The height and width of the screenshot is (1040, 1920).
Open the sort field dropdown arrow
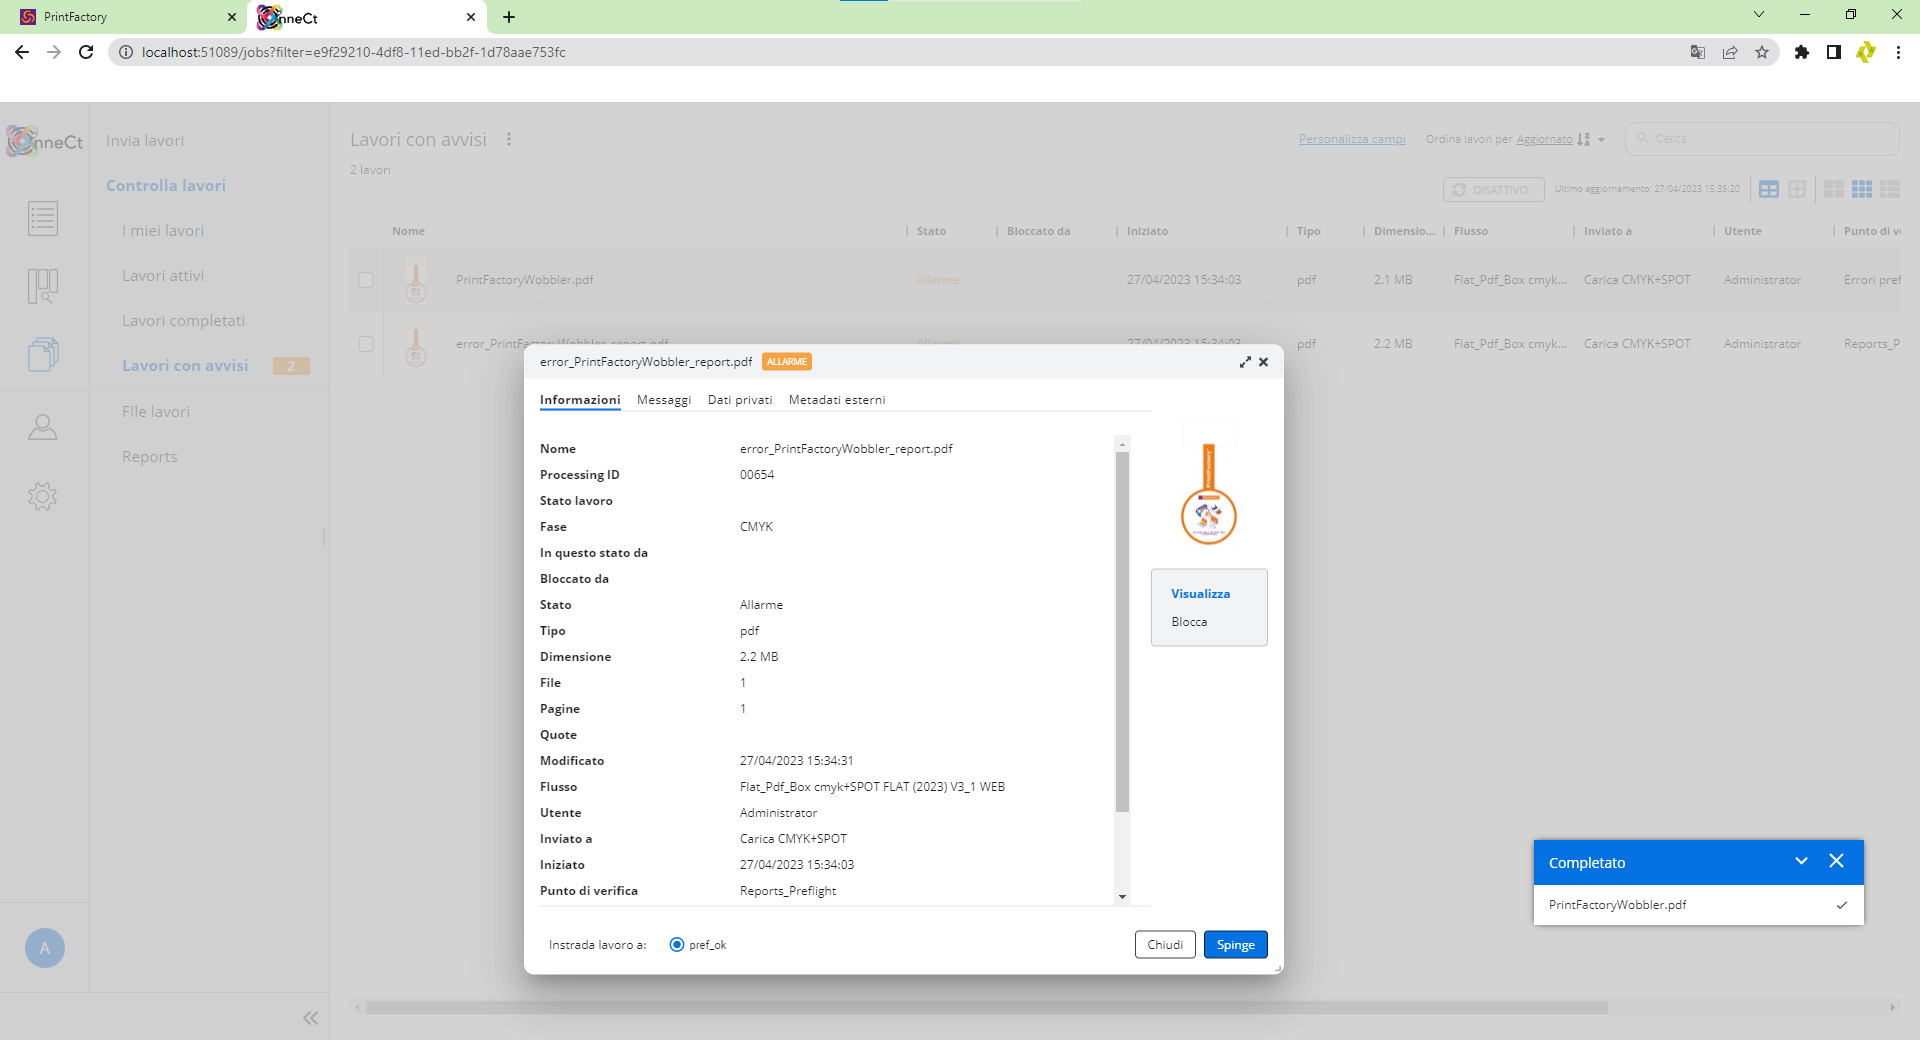click(1602, 140)
